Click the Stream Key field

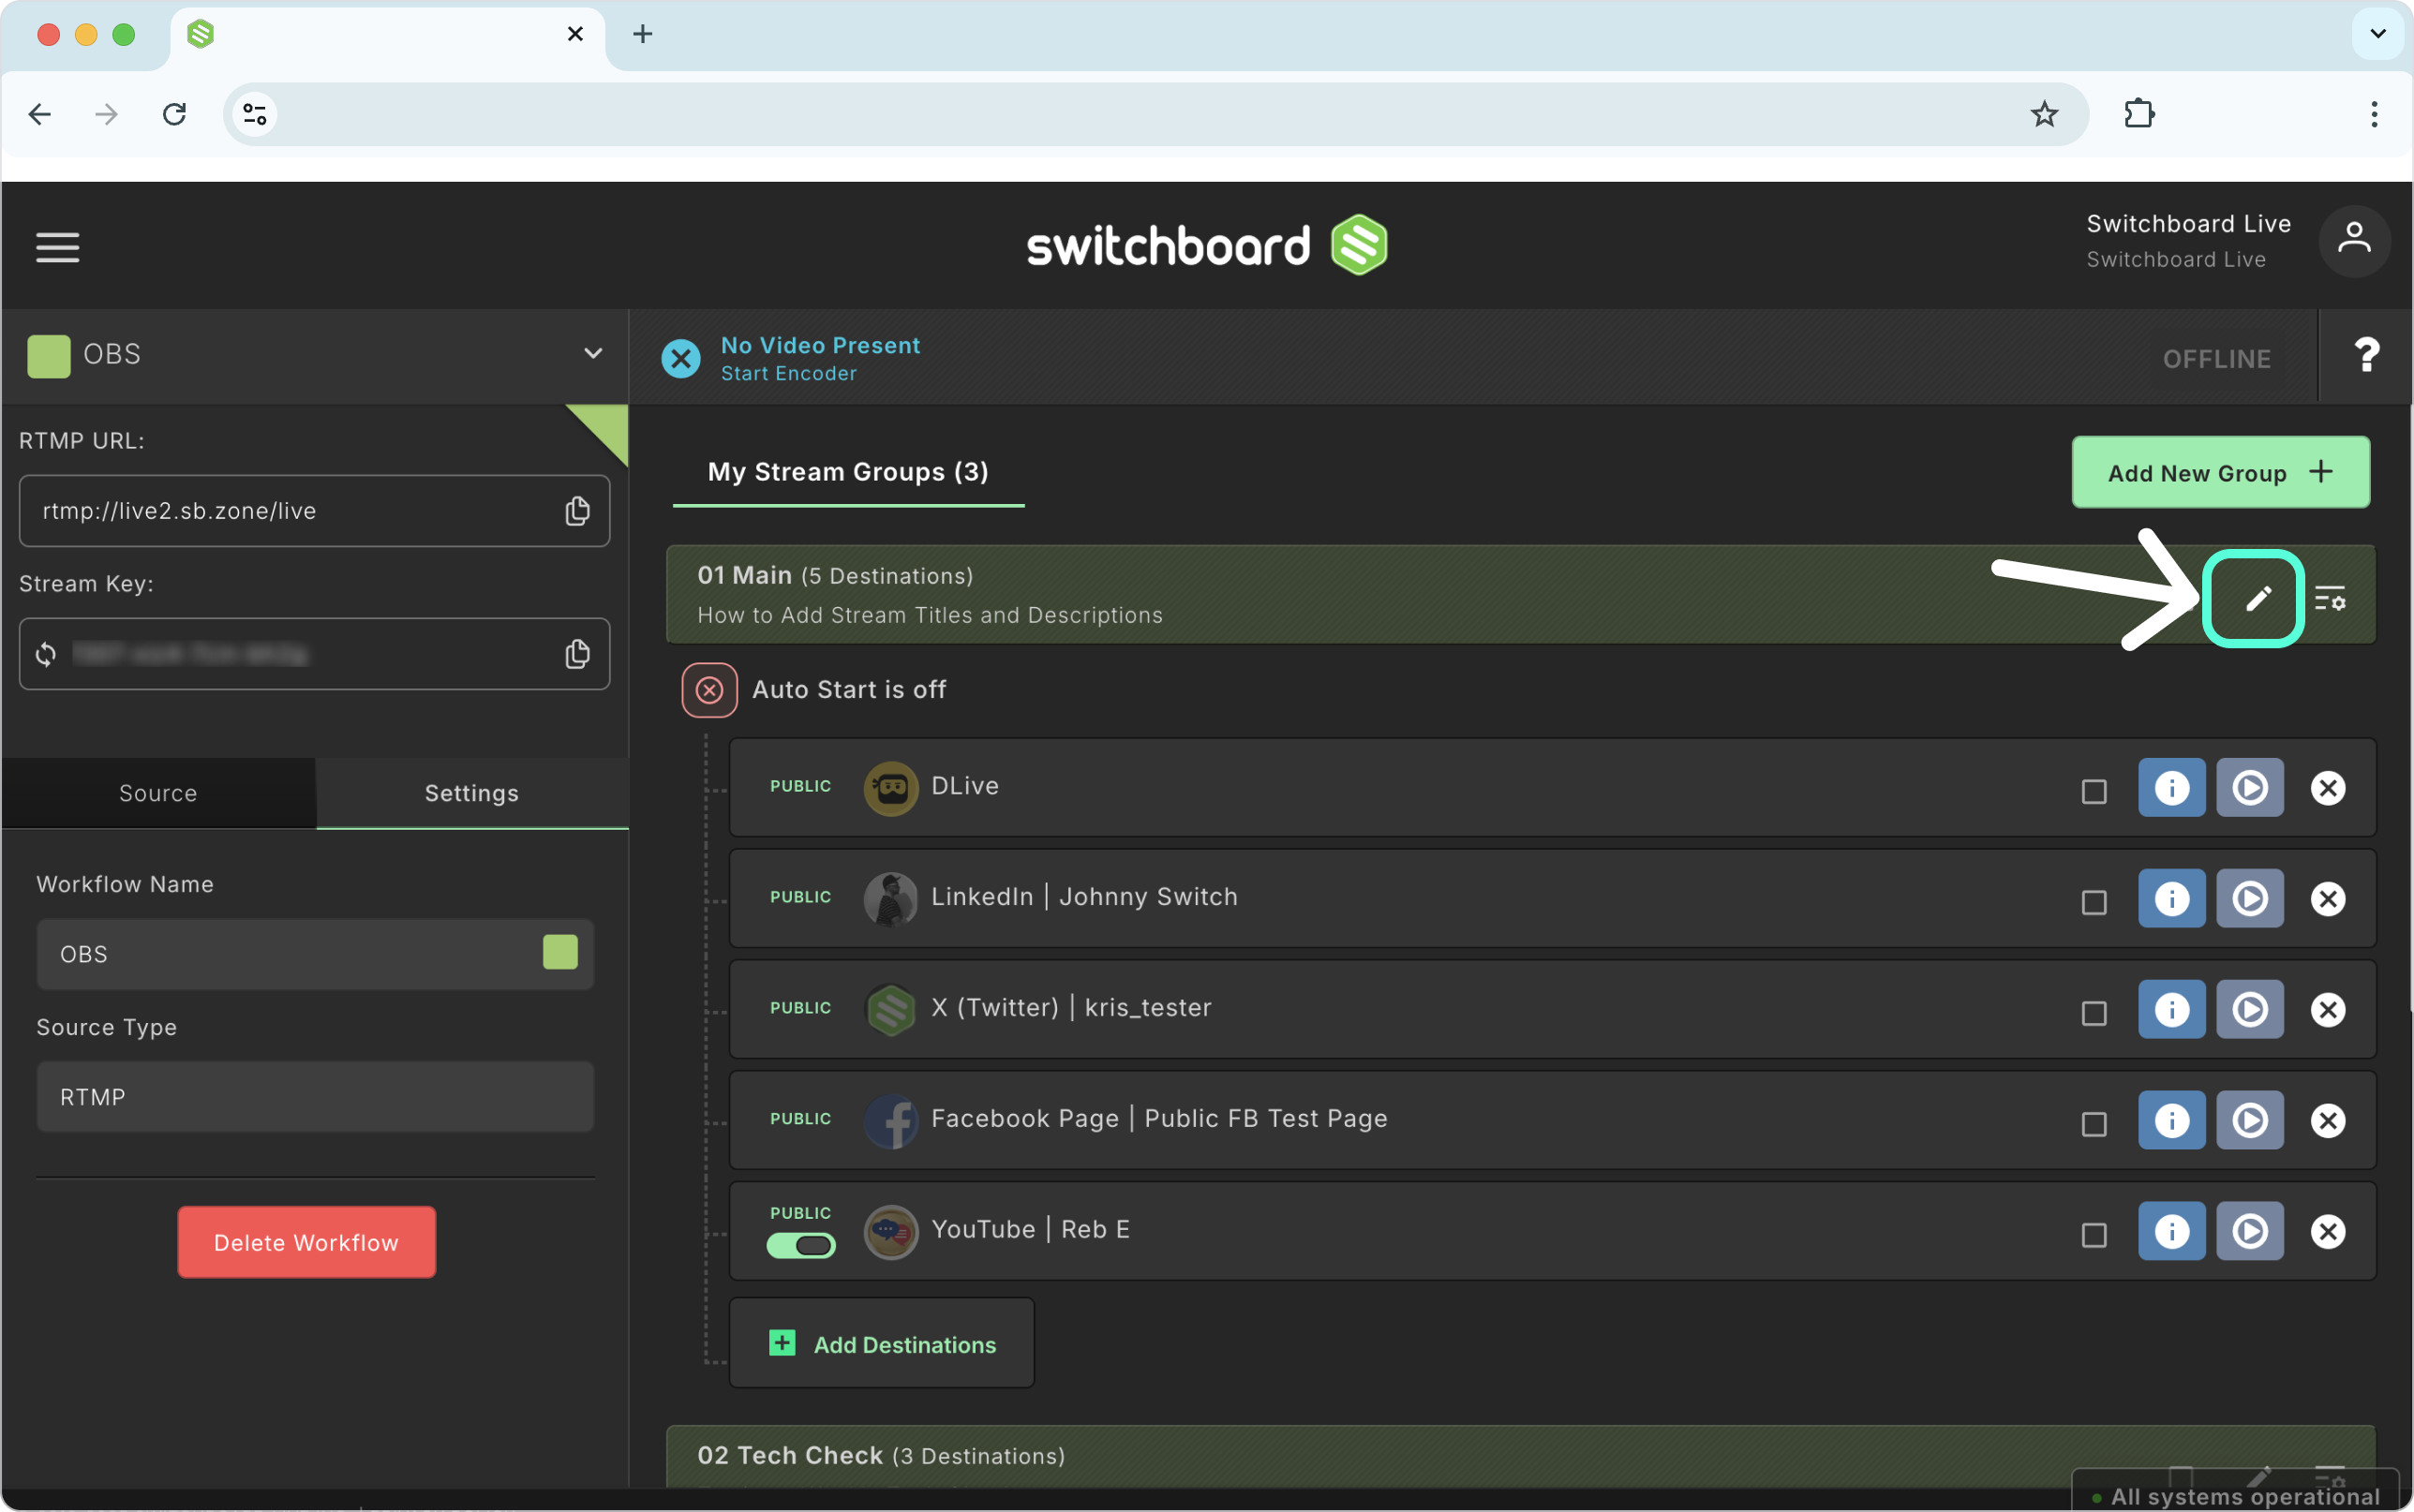[x=314, y=654]
